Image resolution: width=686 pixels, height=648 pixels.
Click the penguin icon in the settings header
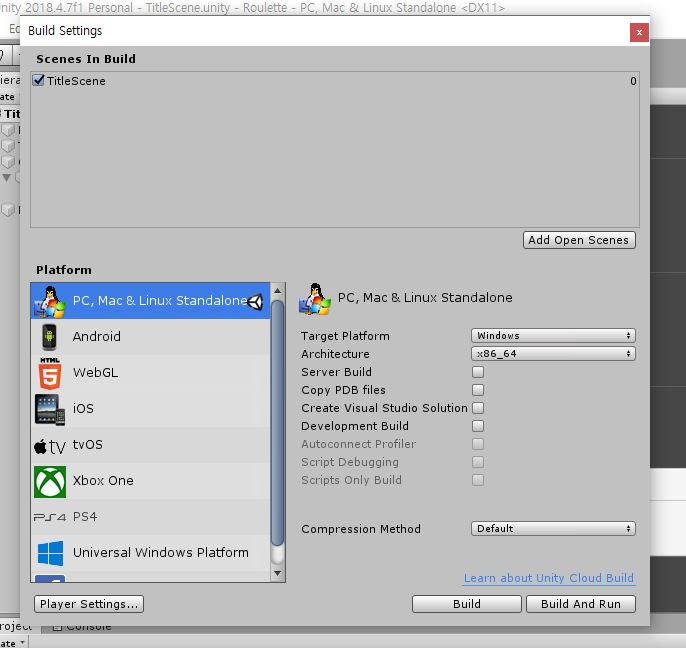point(315,299)
